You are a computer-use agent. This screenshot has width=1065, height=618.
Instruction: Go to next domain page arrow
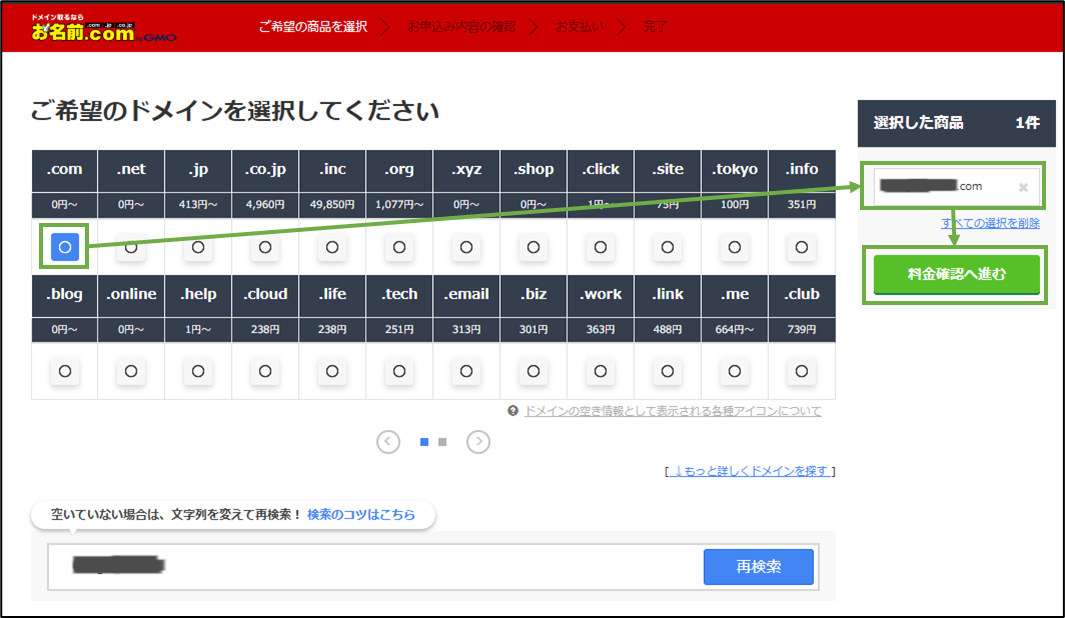(478, 442)
